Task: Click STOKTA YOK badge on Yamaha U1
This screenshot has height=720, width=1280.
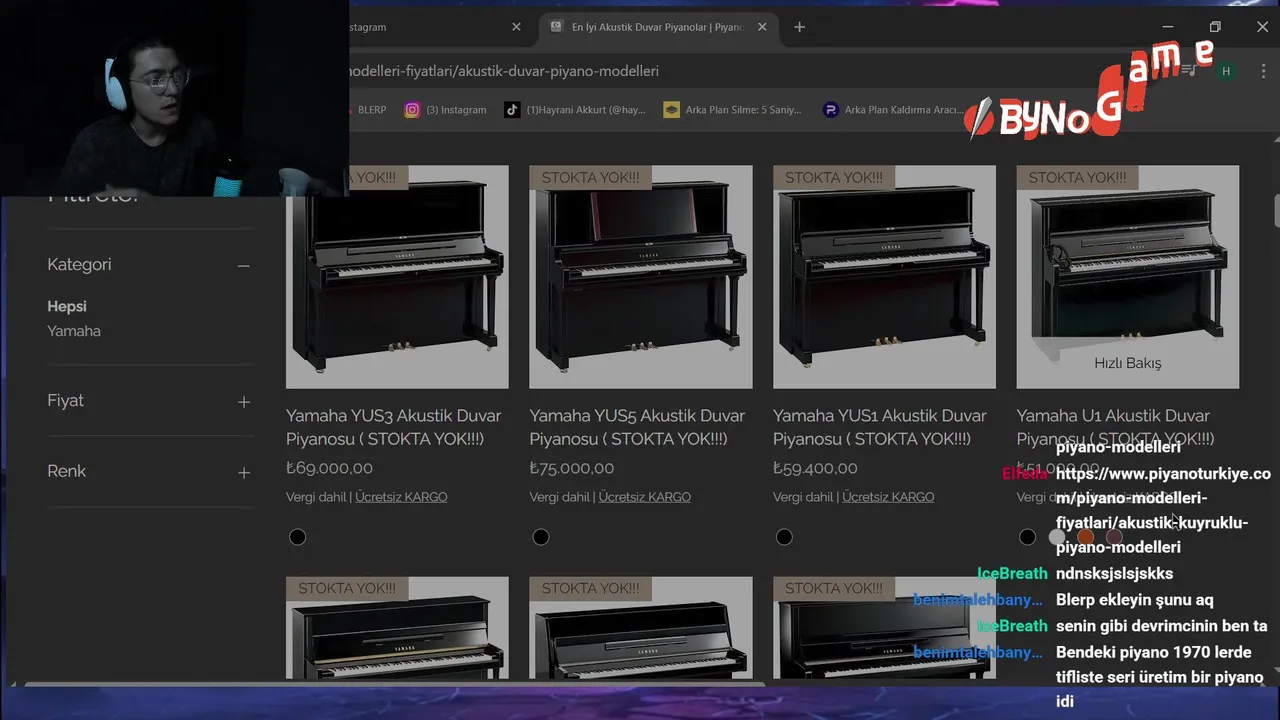Action: (1077, 178)
